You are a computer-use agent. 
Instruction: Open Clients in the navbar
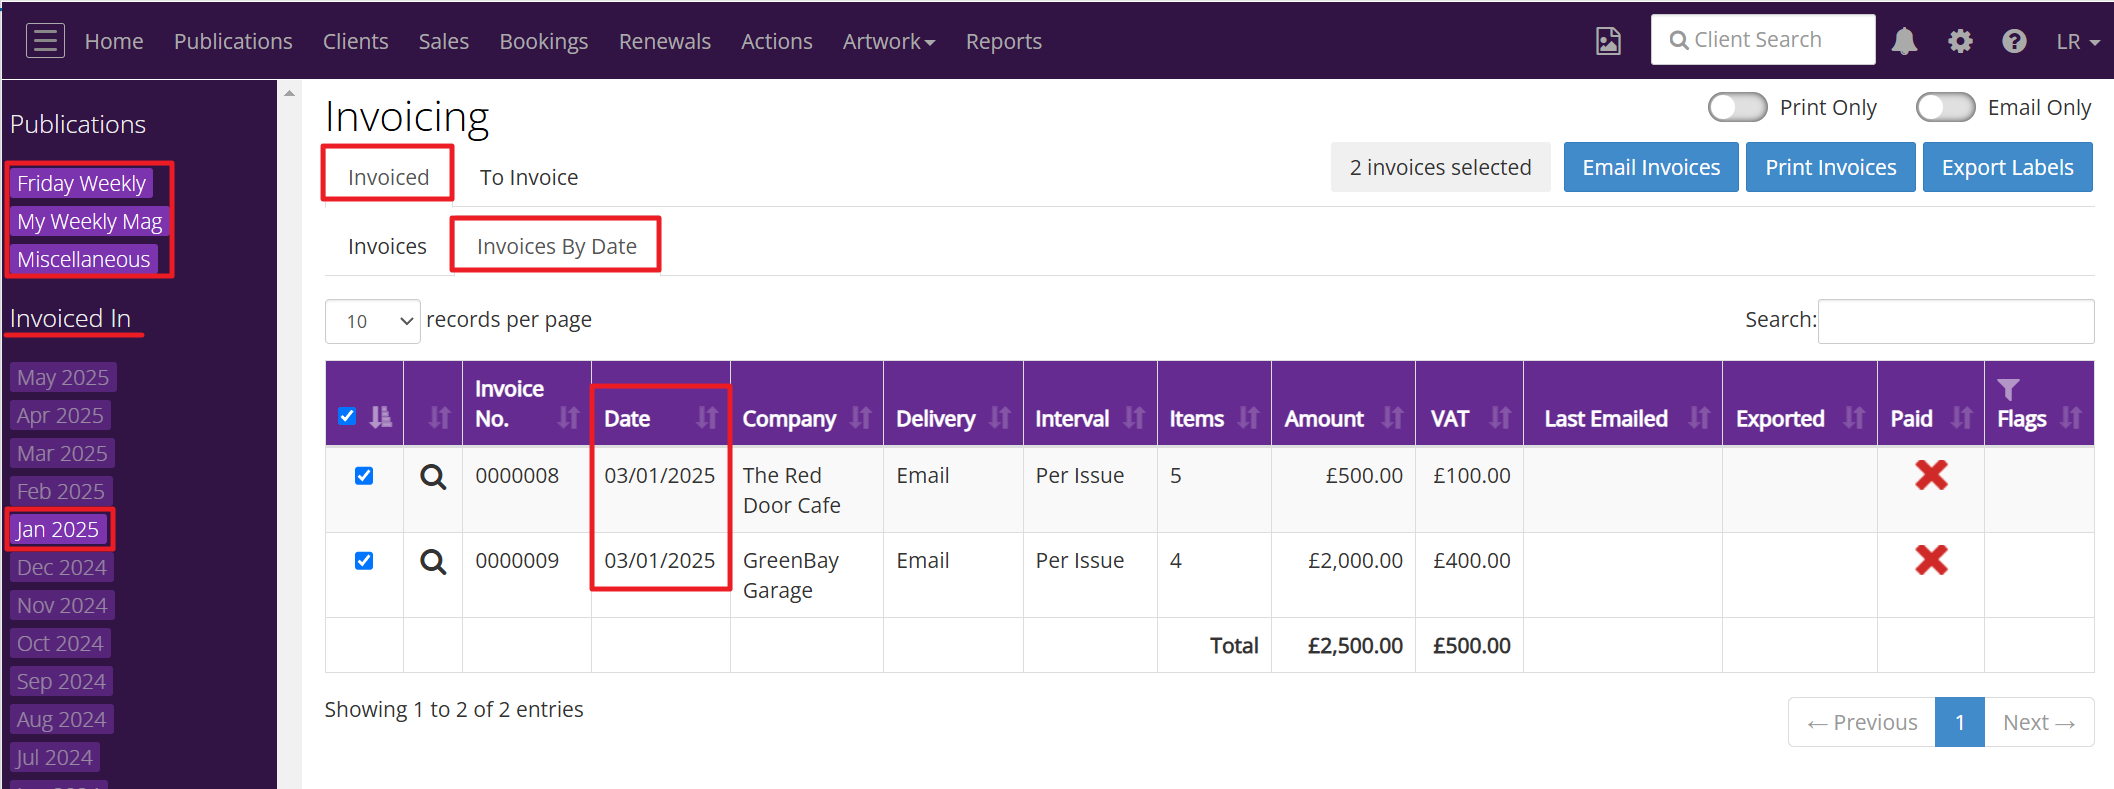click(x=355, y=41)
